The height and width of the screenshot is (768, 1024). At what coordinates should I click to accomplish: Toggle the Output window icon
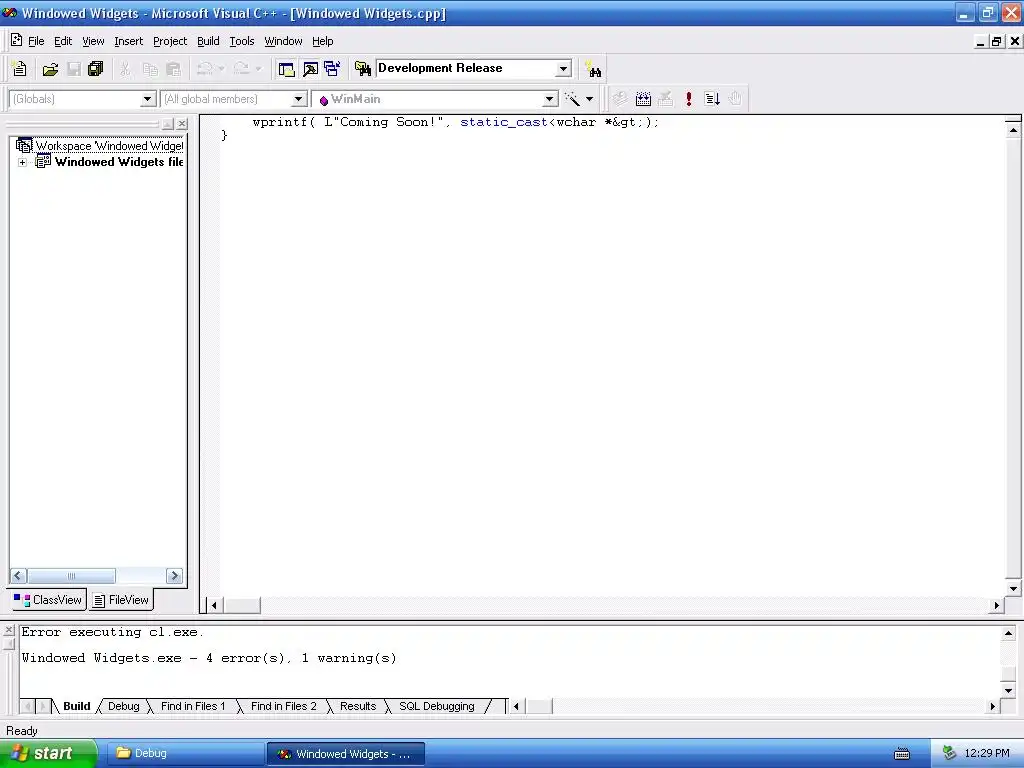tap(310, 69)
